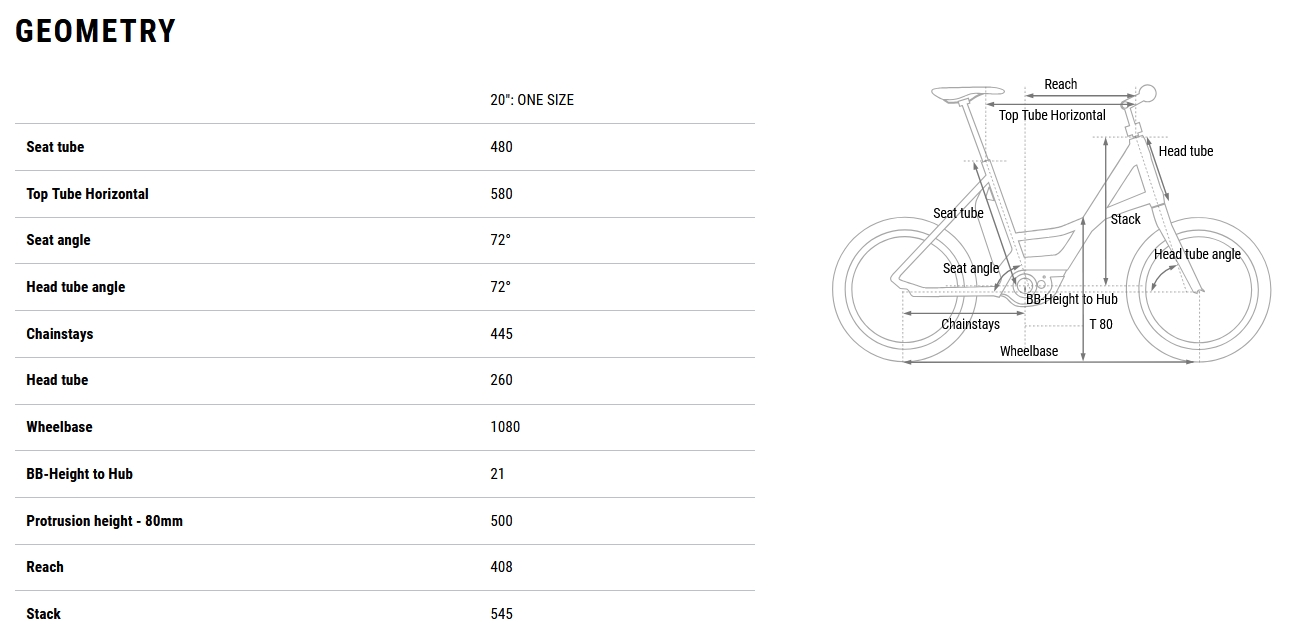Select the Wheelbase value 1080
Viewport: 1305px width, 638px height.
click(x=505, y=427)
